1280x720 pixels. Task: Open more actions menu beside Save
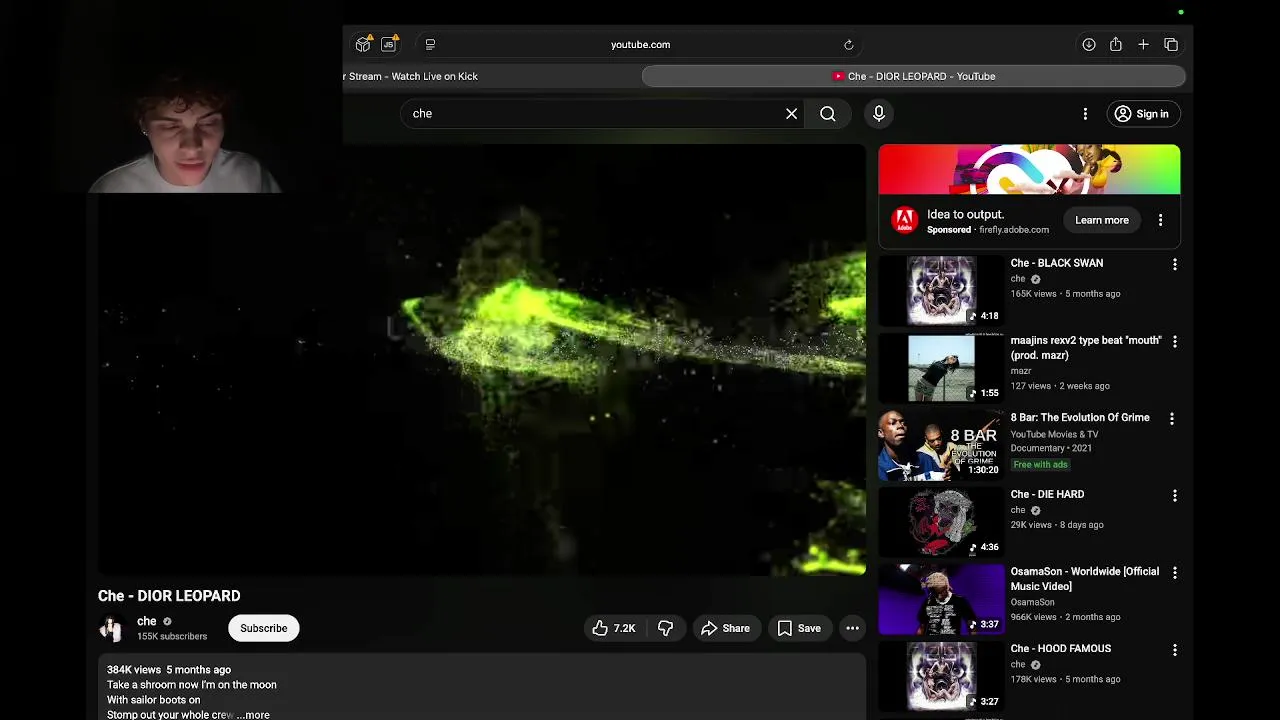click(x=852, y=628)
